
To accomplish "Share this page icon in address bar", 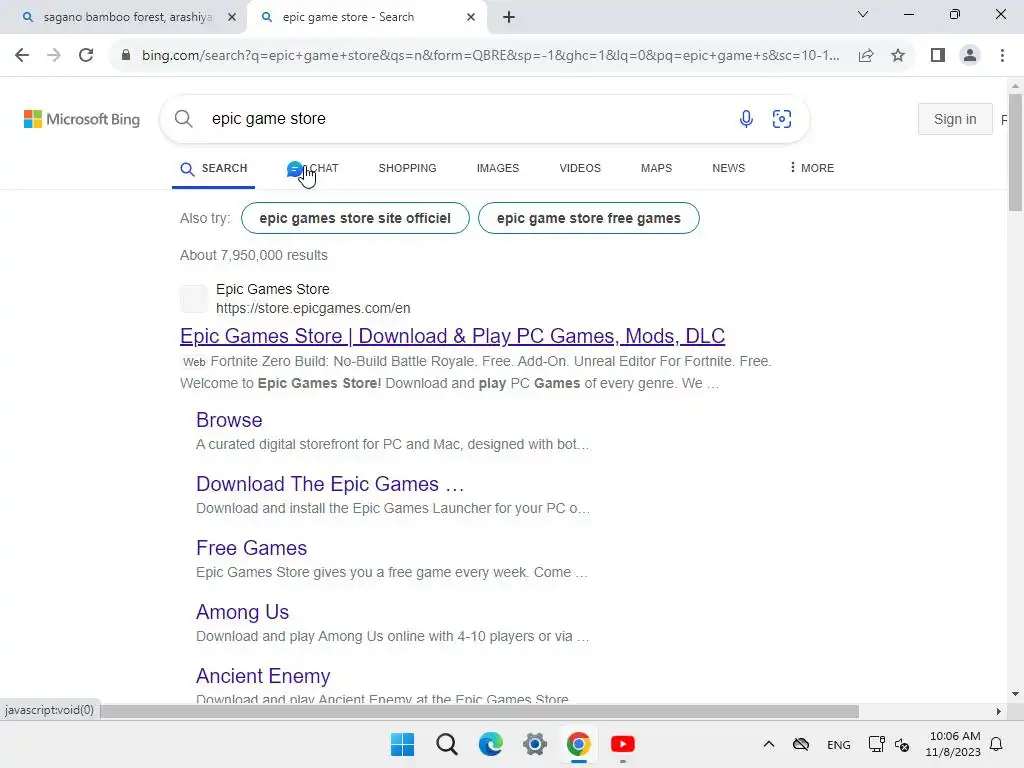I will pyautogui.click(x=866, y=56).
